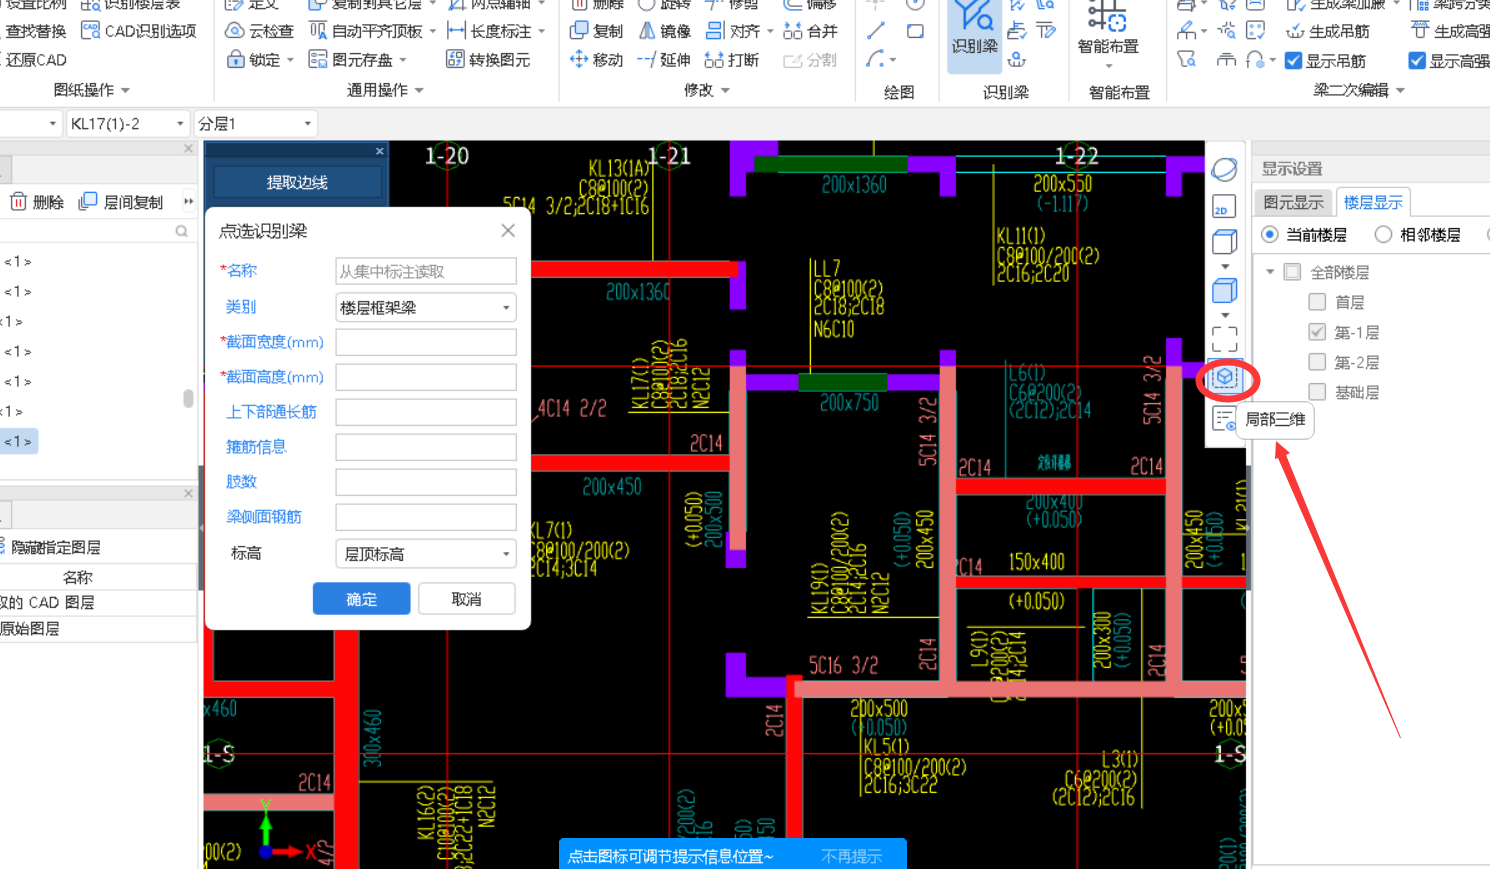
Task: Switch to the 楼层显示 tab
Action: pyautogui.click(x=1373, y=202)
